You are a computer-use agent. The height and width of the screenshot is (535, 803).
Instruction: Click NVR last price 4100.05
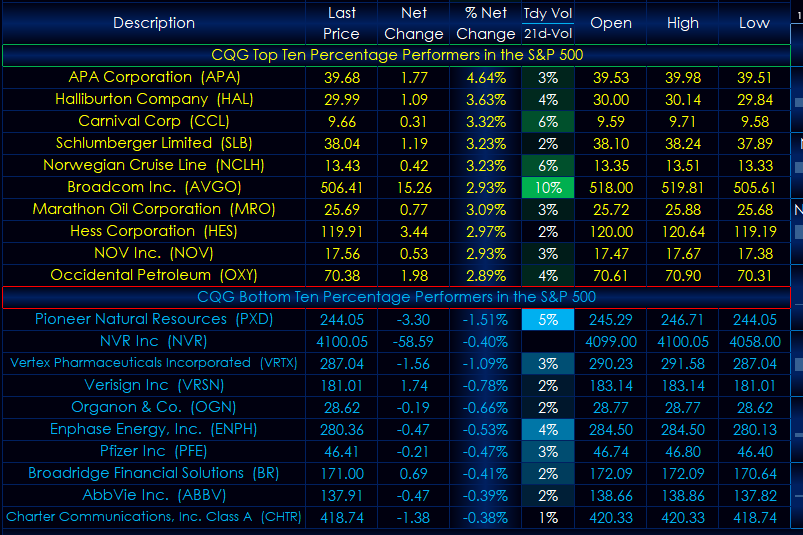342,342
